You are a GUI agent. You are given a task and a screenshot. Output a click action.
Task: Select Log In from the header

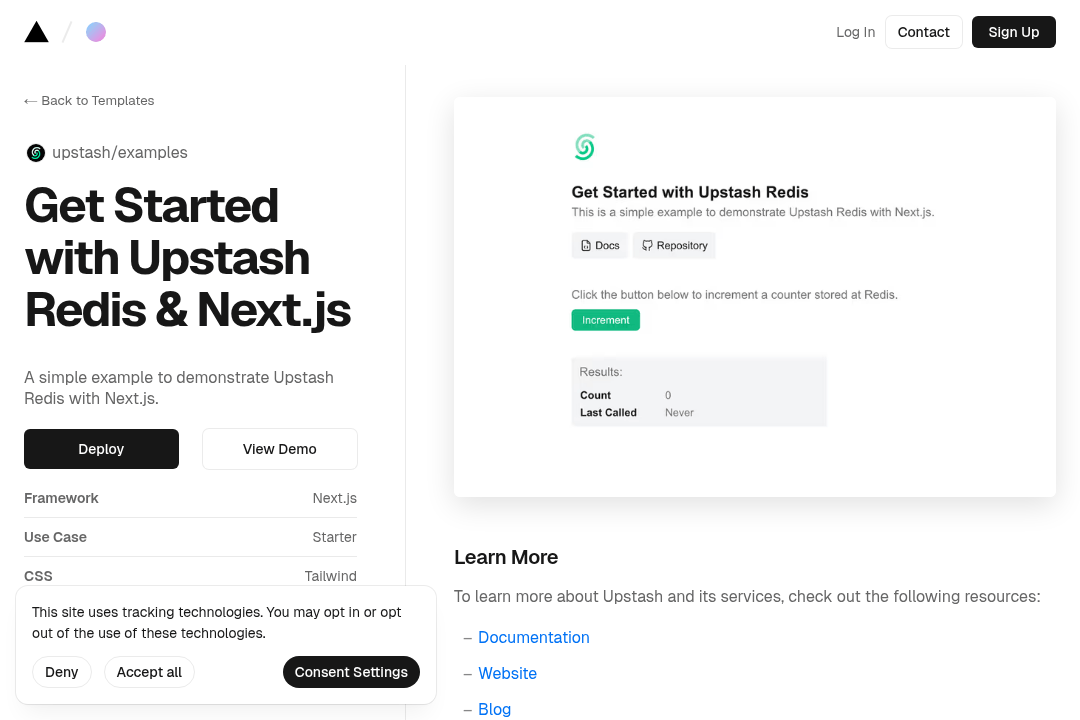point(855,31)
